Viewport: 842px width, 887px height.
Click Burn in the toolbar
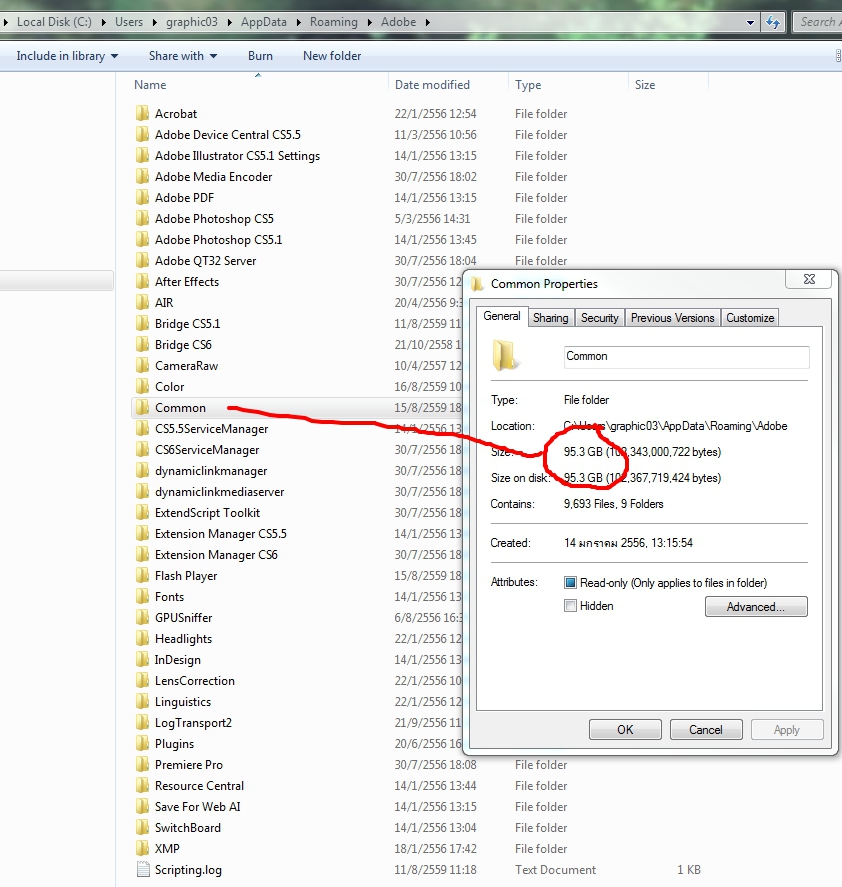[260, 55]
